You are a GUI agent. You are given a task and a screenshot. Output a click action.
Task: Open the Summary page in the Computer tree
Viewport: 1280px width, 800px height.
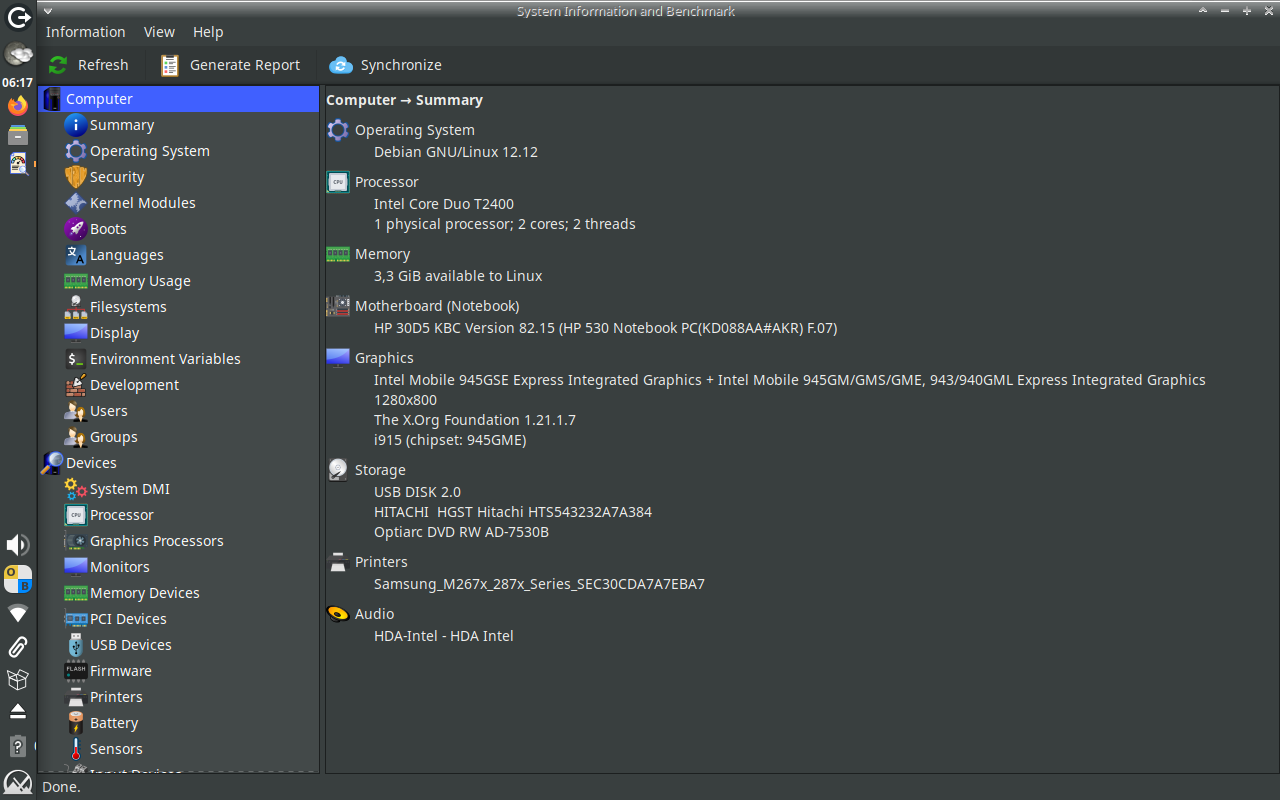coord(121,125)
